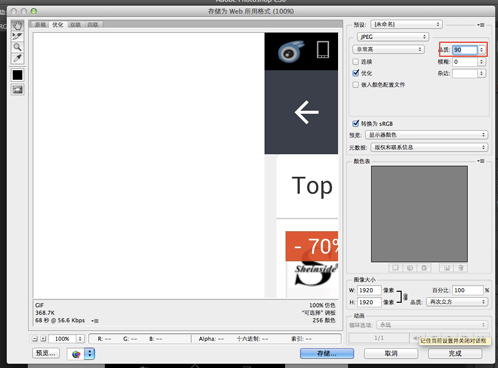Click the back arrow in preview image
Viewport: 498px width, 368px height.
tap(307, 112)
